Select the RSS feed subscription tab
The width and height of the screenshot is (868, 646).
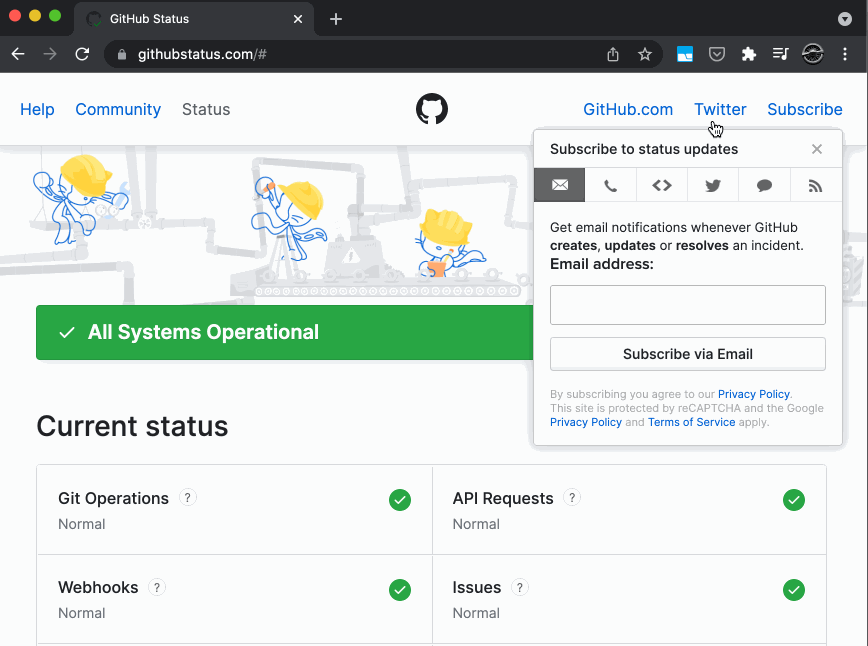coord(815,185)
